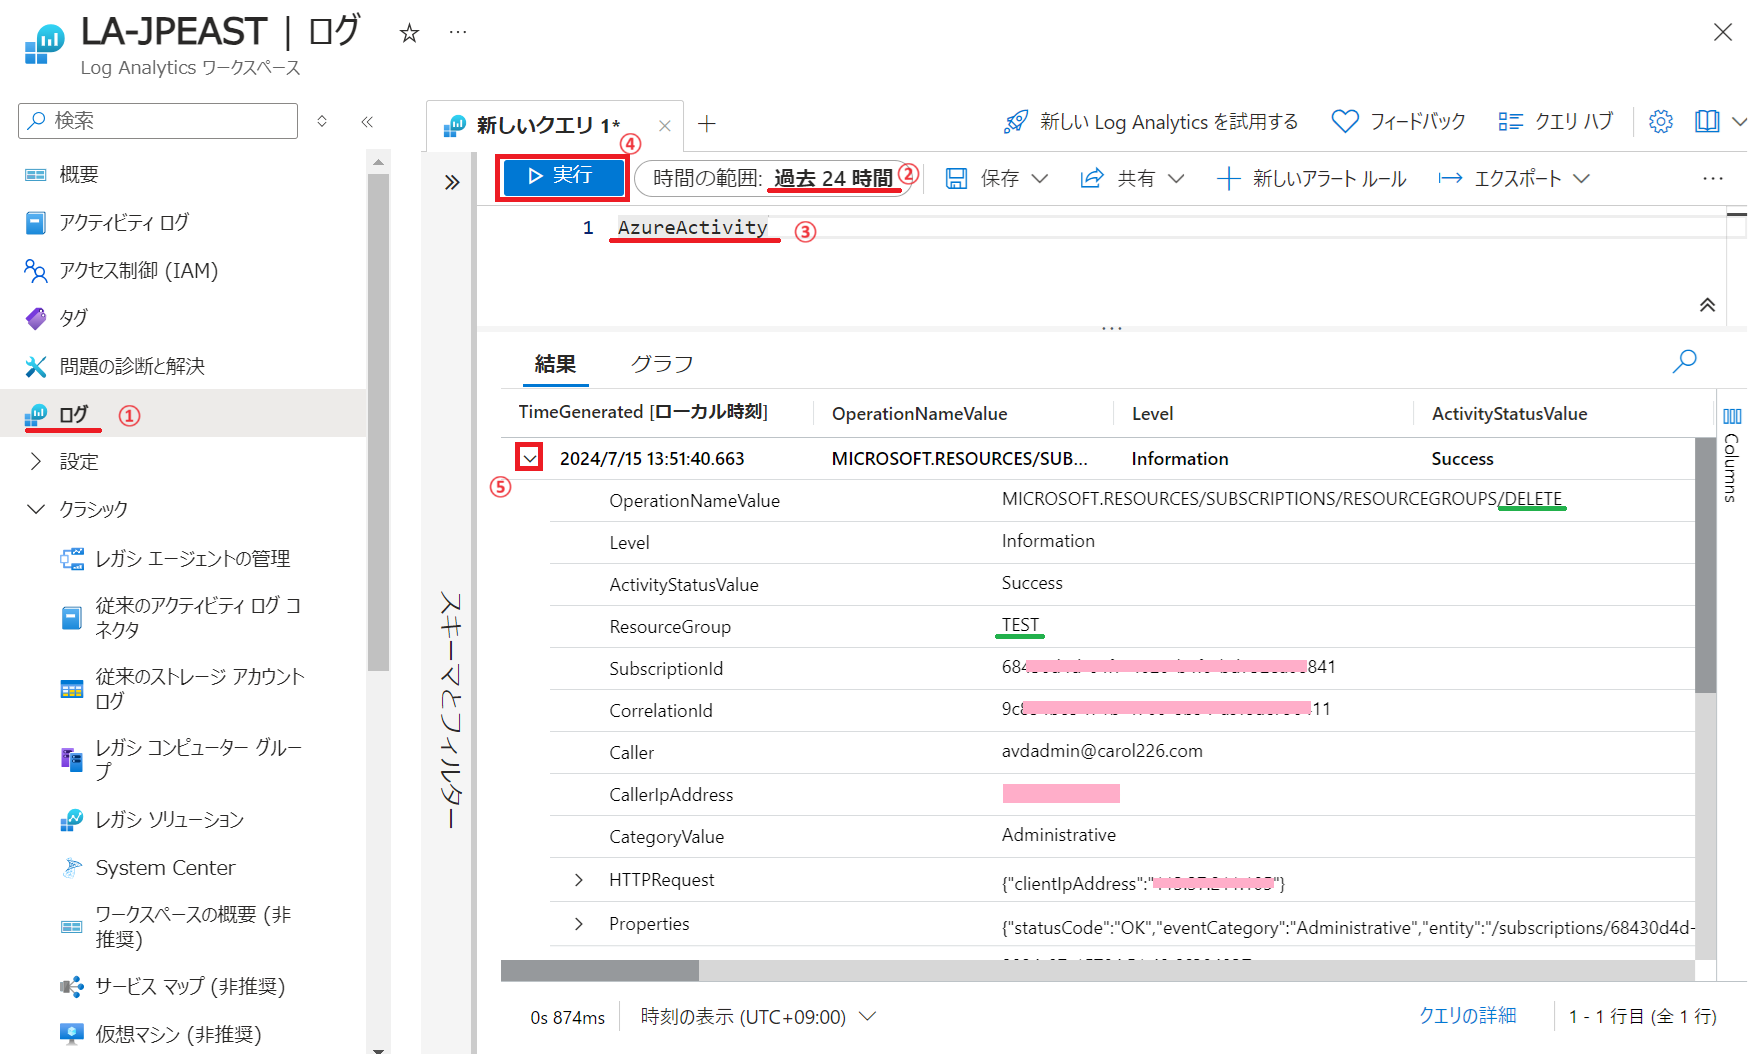Change 時刻の表示 (UTC+09:00) timezone
The width and height of the screenshot is (1756, 1054).
pyautogui.click(x=758, y=1017)
